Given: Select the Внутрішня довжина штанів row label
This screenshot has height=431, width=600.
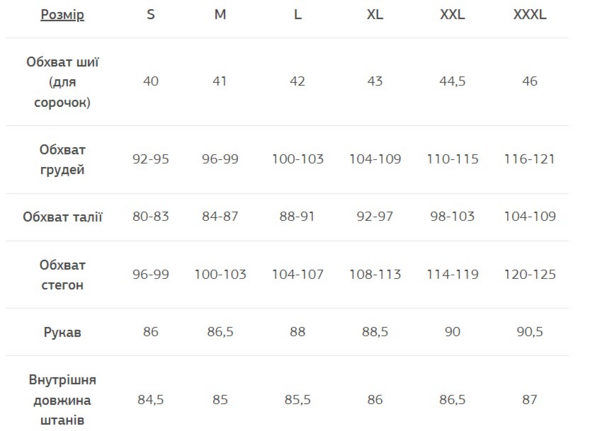Looking at the screenshot, I should click(x=62, y=398).
